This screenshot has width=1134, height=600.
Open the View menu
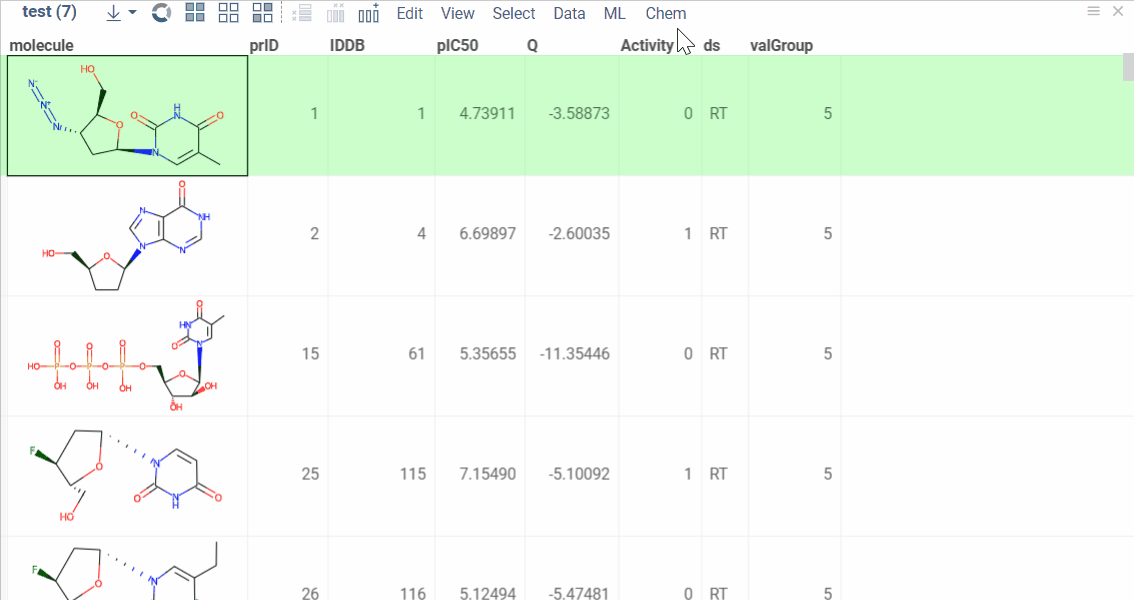[x=458, y=14]
